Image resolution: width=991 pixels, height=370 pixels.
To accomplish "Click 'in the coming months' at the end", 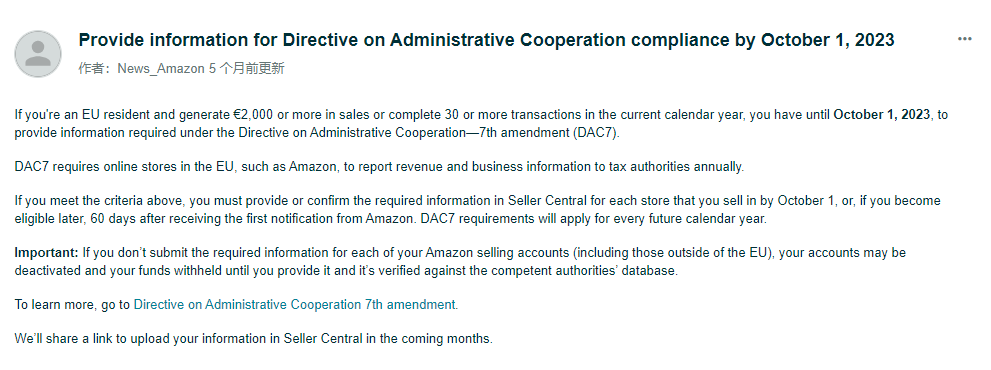I will [435, 338].
